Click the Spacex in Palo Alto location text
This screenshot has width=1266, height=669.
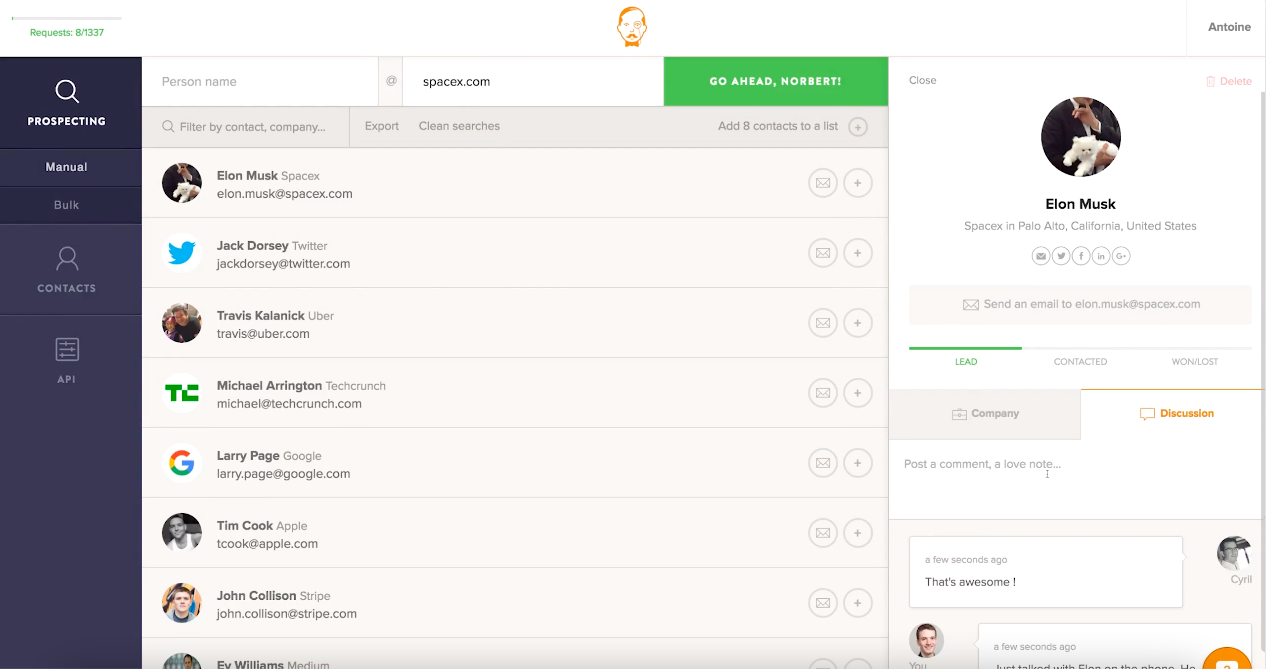coord(1080,226)
